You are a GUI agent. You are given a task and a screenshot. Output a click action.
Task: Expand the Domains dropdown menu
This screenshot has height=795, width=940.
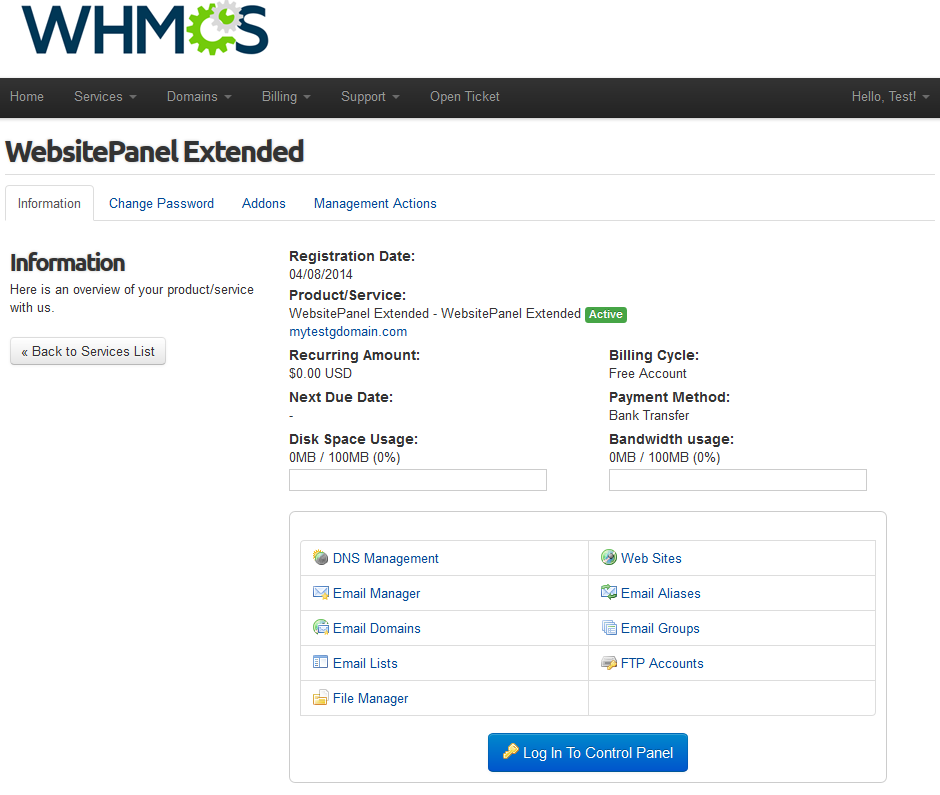coord(199,97)
